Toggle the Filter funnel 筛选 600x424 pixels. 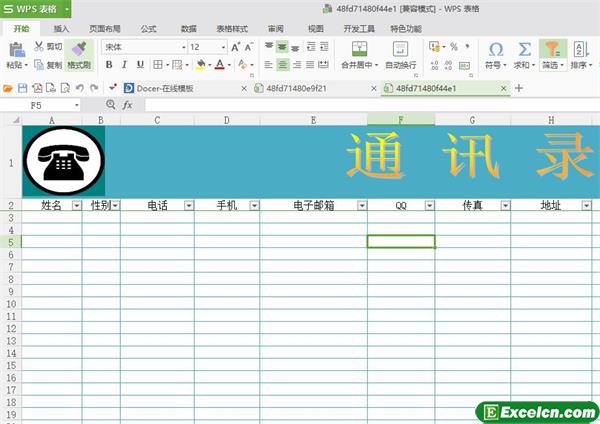pos(553,55)
